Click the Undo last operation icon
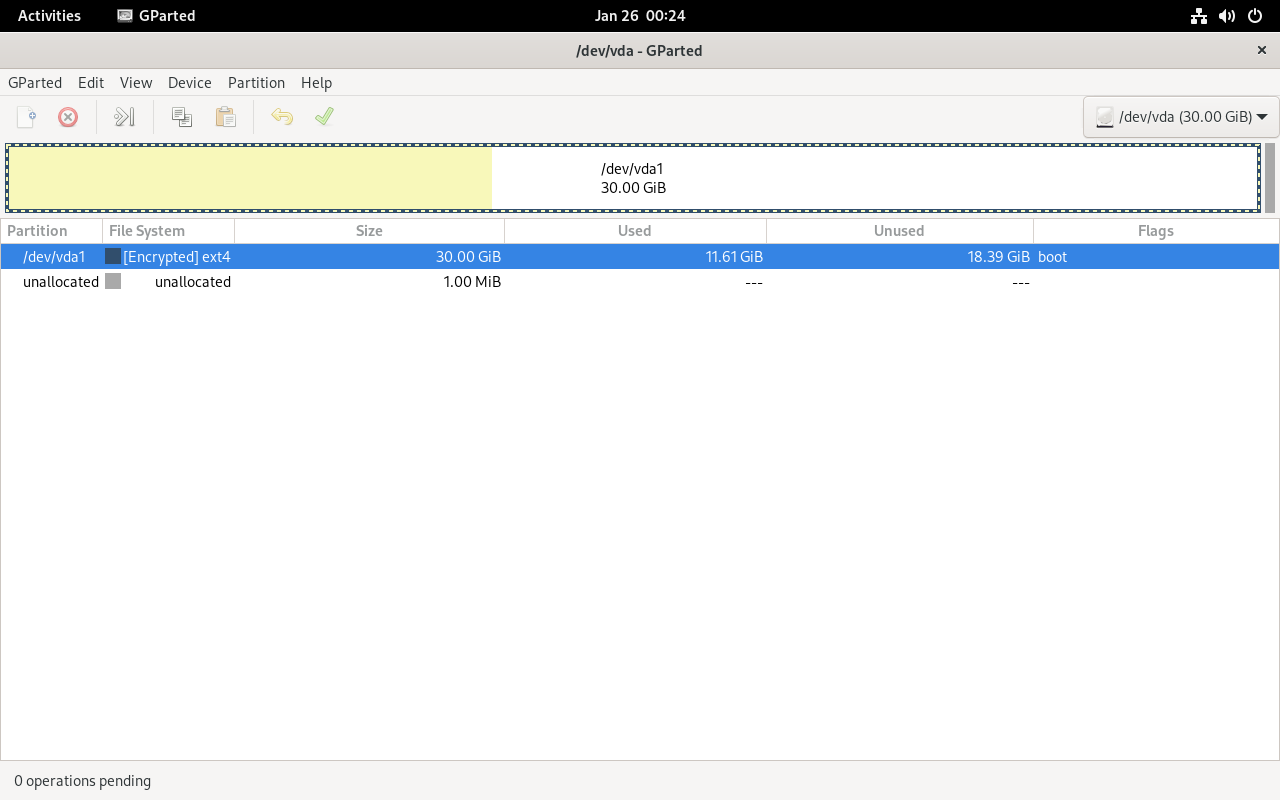1280x800 pixels. [x=282, y=117]
